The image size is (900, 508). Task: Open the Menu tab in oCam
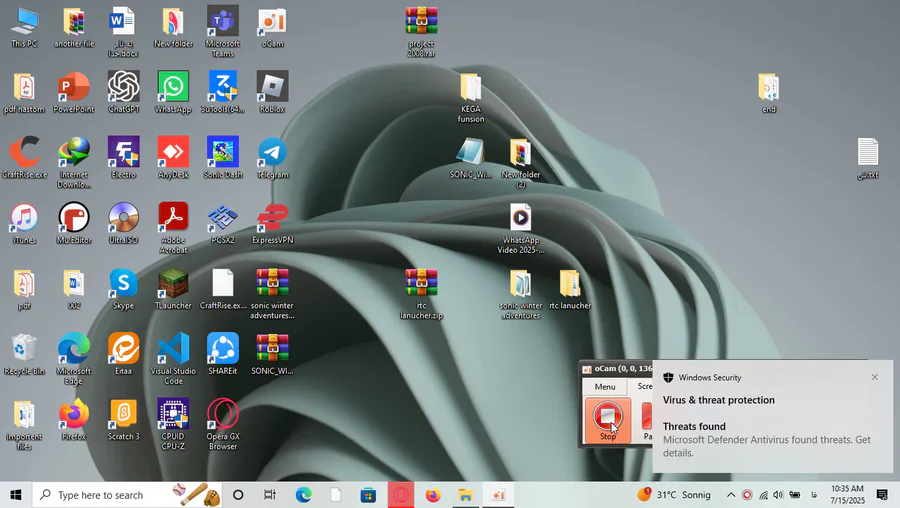(604, 386)
